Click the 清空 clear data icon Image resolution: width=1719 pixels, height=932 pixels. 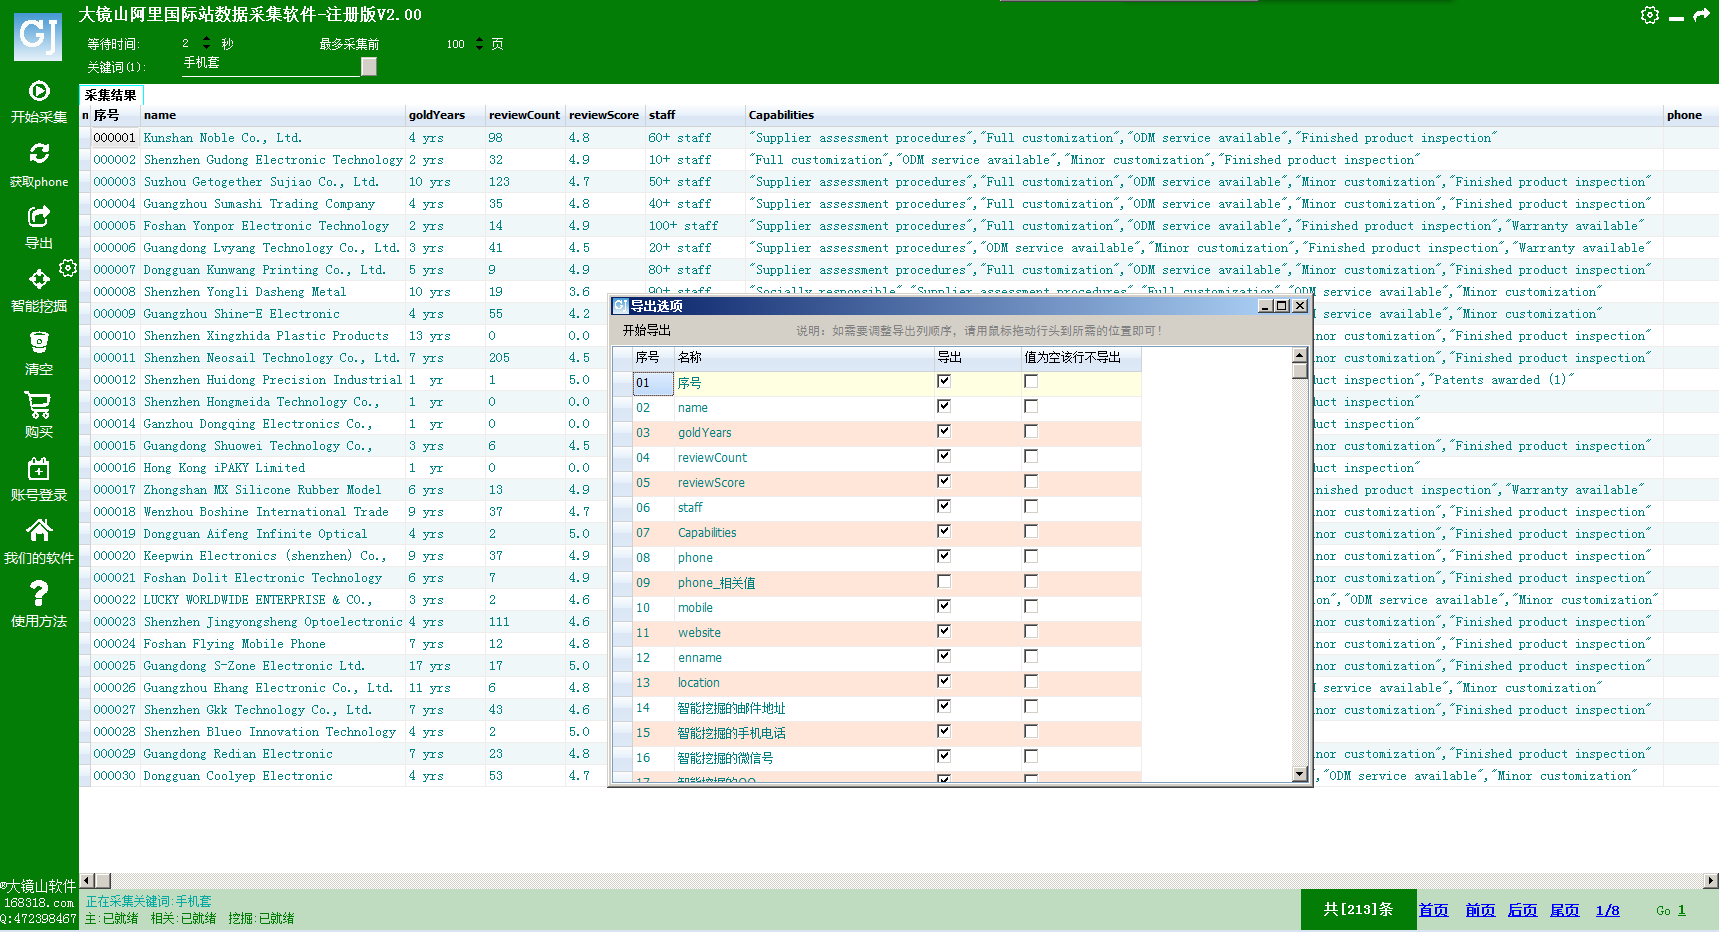point(39,343)
